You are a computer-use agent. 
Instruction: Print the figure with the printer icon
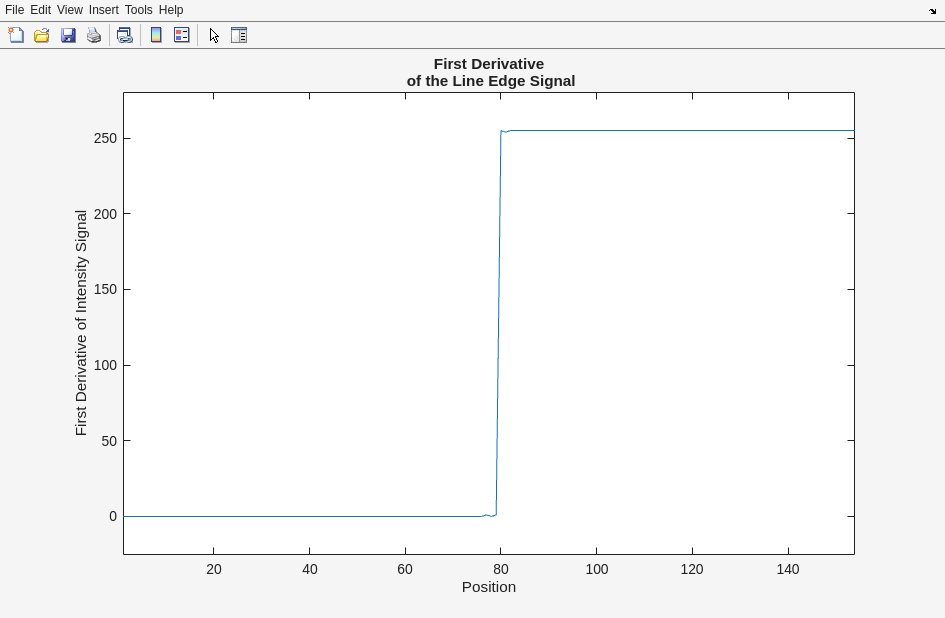tap(94, 35)
